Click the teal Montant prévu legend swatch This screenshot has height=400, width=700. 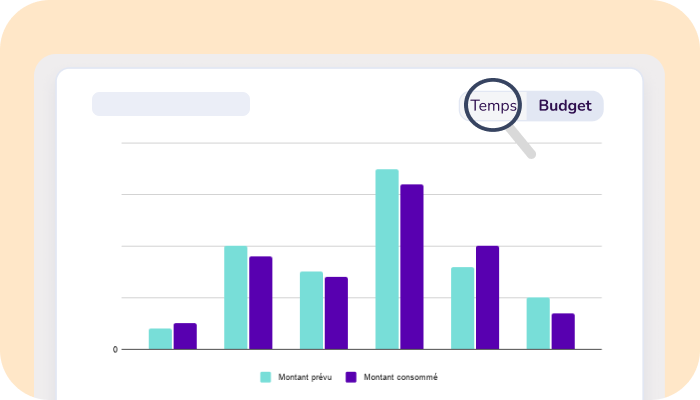tap(266, 377)
